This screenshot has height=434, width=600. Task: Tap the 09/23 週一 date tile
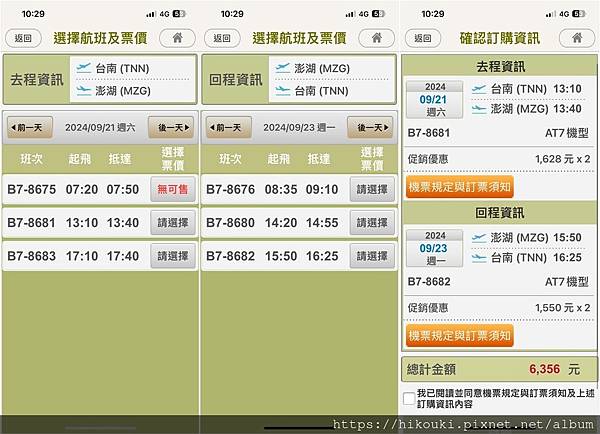click(435, 248)
